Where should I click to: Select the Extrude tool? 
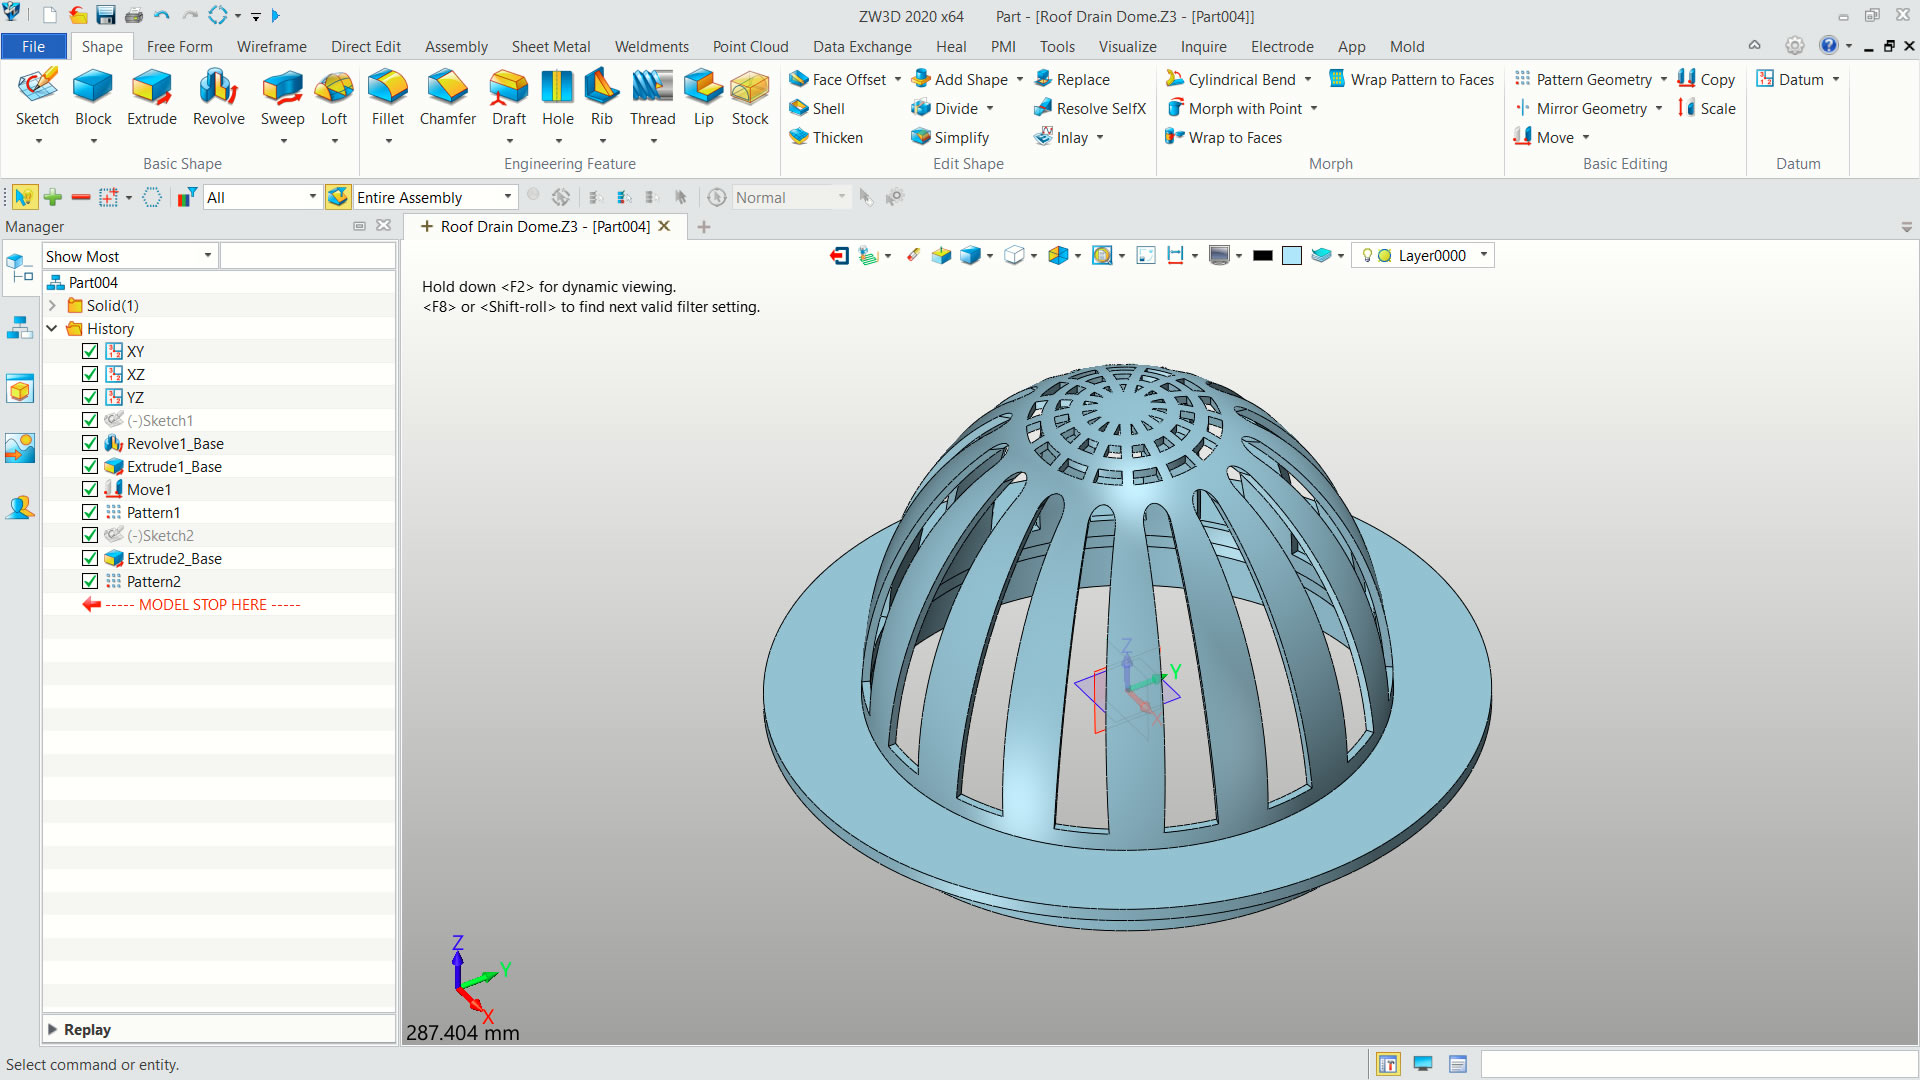(151, 98)
